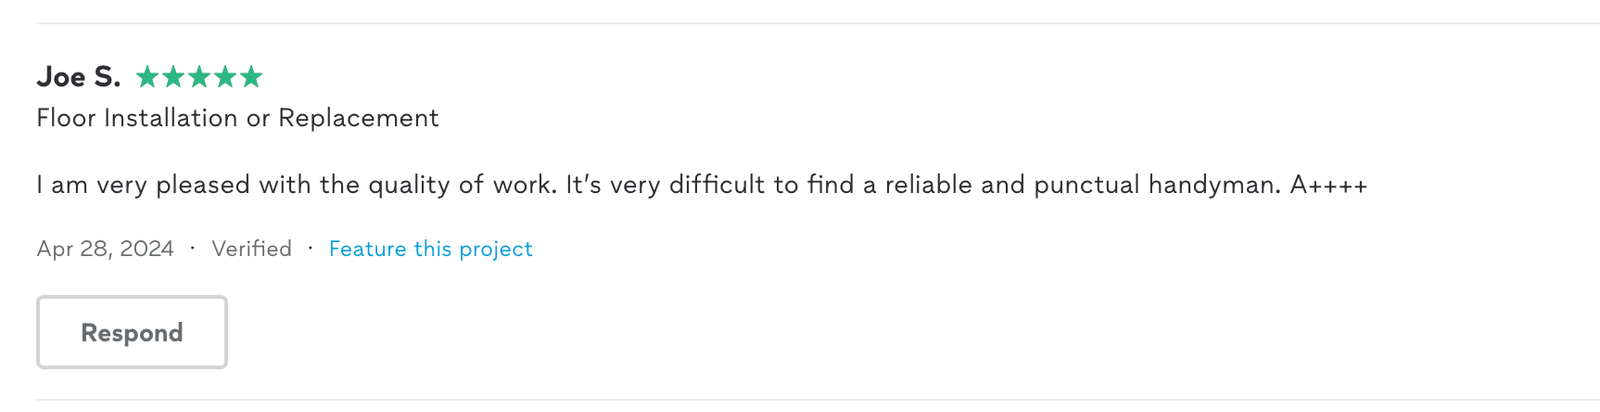Click the first green rating star

point(148,77)
